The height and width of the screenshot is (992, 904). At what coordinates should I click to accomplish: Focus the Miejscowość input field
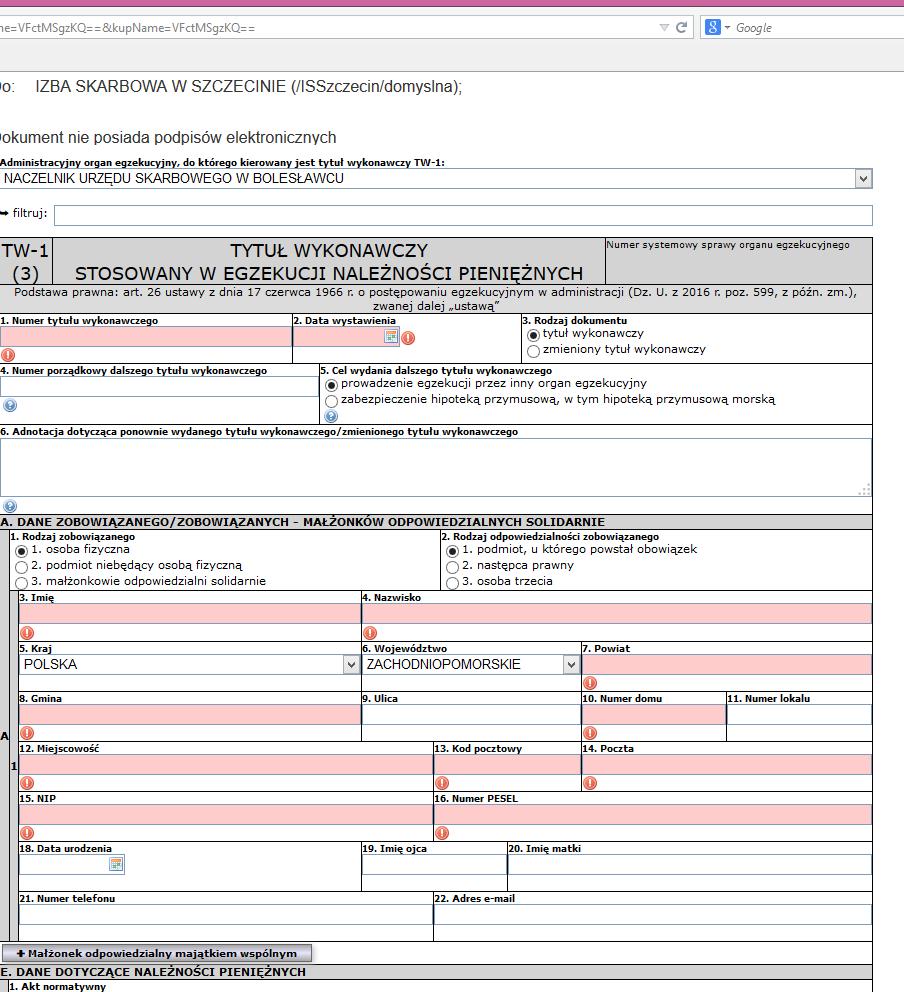tap(226, 764)
